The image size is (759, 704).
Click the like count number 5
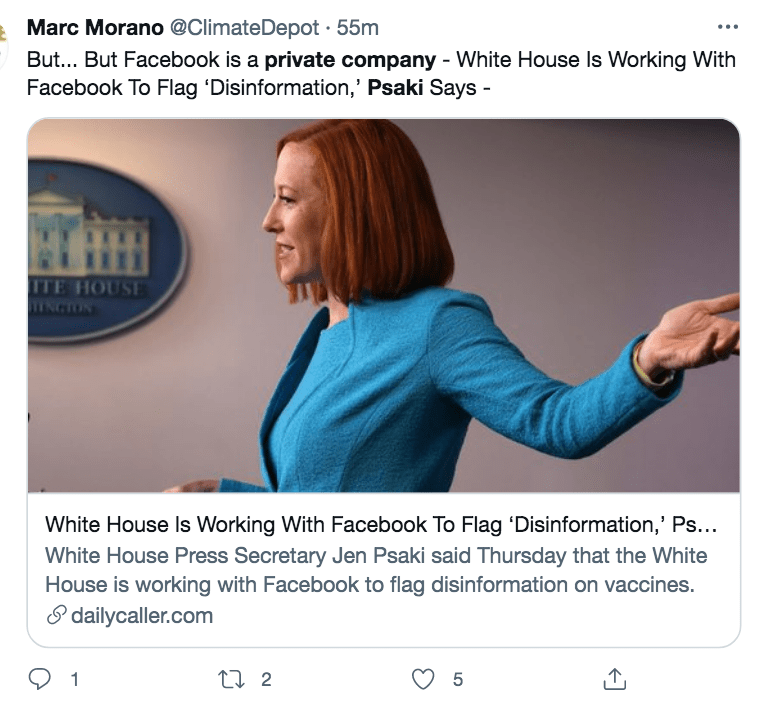[x=458, y=679]
